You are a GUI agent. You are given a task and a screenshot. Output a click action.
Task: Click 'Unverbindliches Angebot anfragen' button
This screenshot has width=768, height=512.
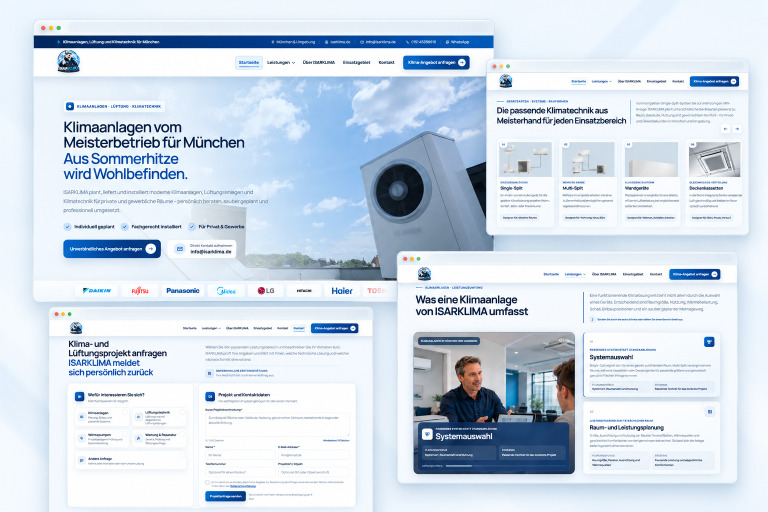click(112, 249)
